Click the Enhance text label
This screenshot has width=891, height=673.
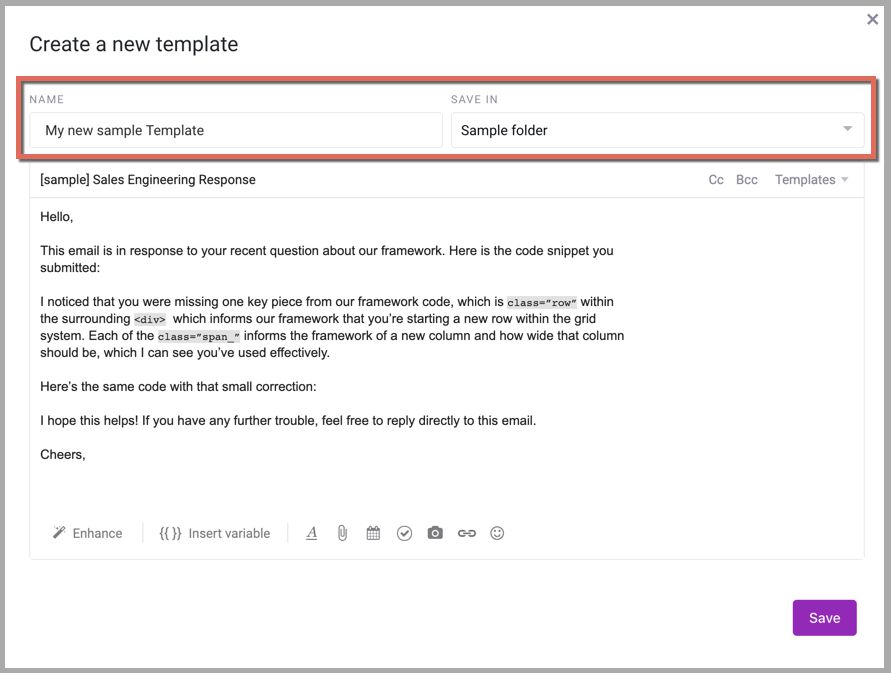97,533
